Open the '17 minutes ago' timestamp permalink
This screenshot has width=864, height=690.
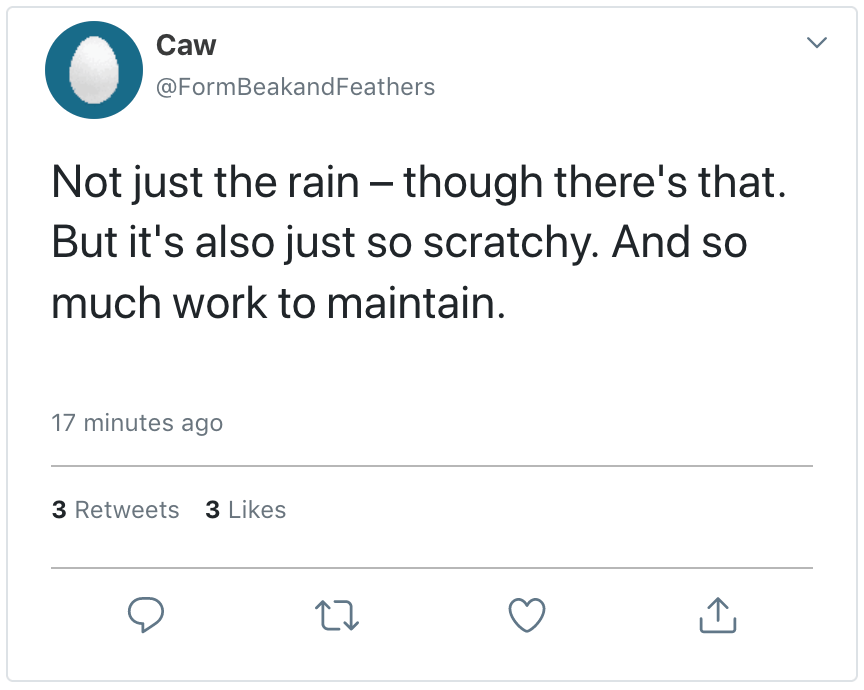pos(137,423)
